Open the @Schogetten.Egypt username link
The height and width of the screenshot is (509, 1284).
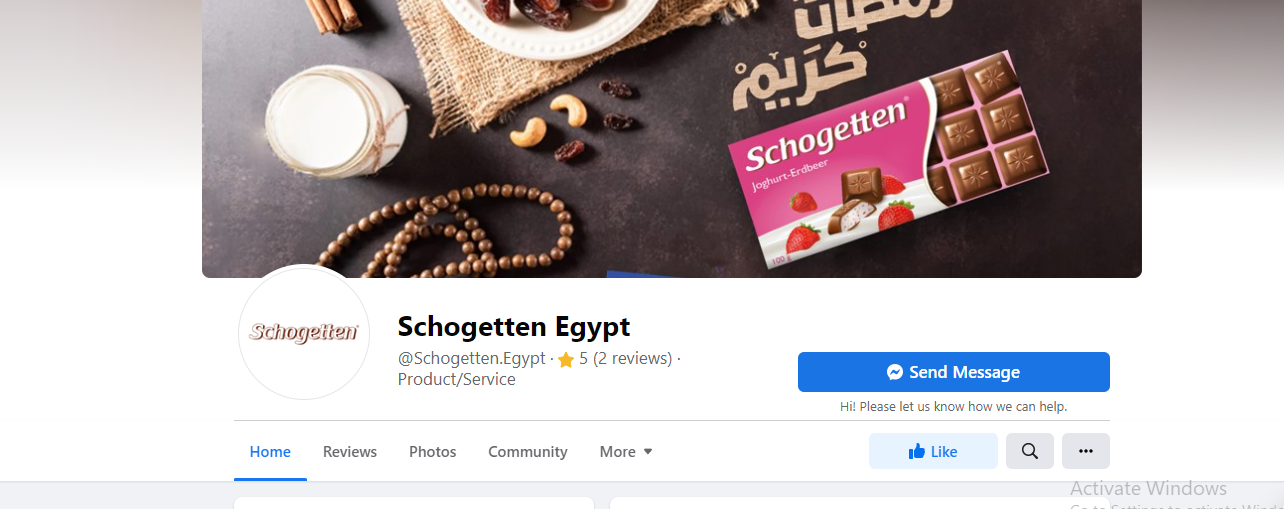click(472, 358)
